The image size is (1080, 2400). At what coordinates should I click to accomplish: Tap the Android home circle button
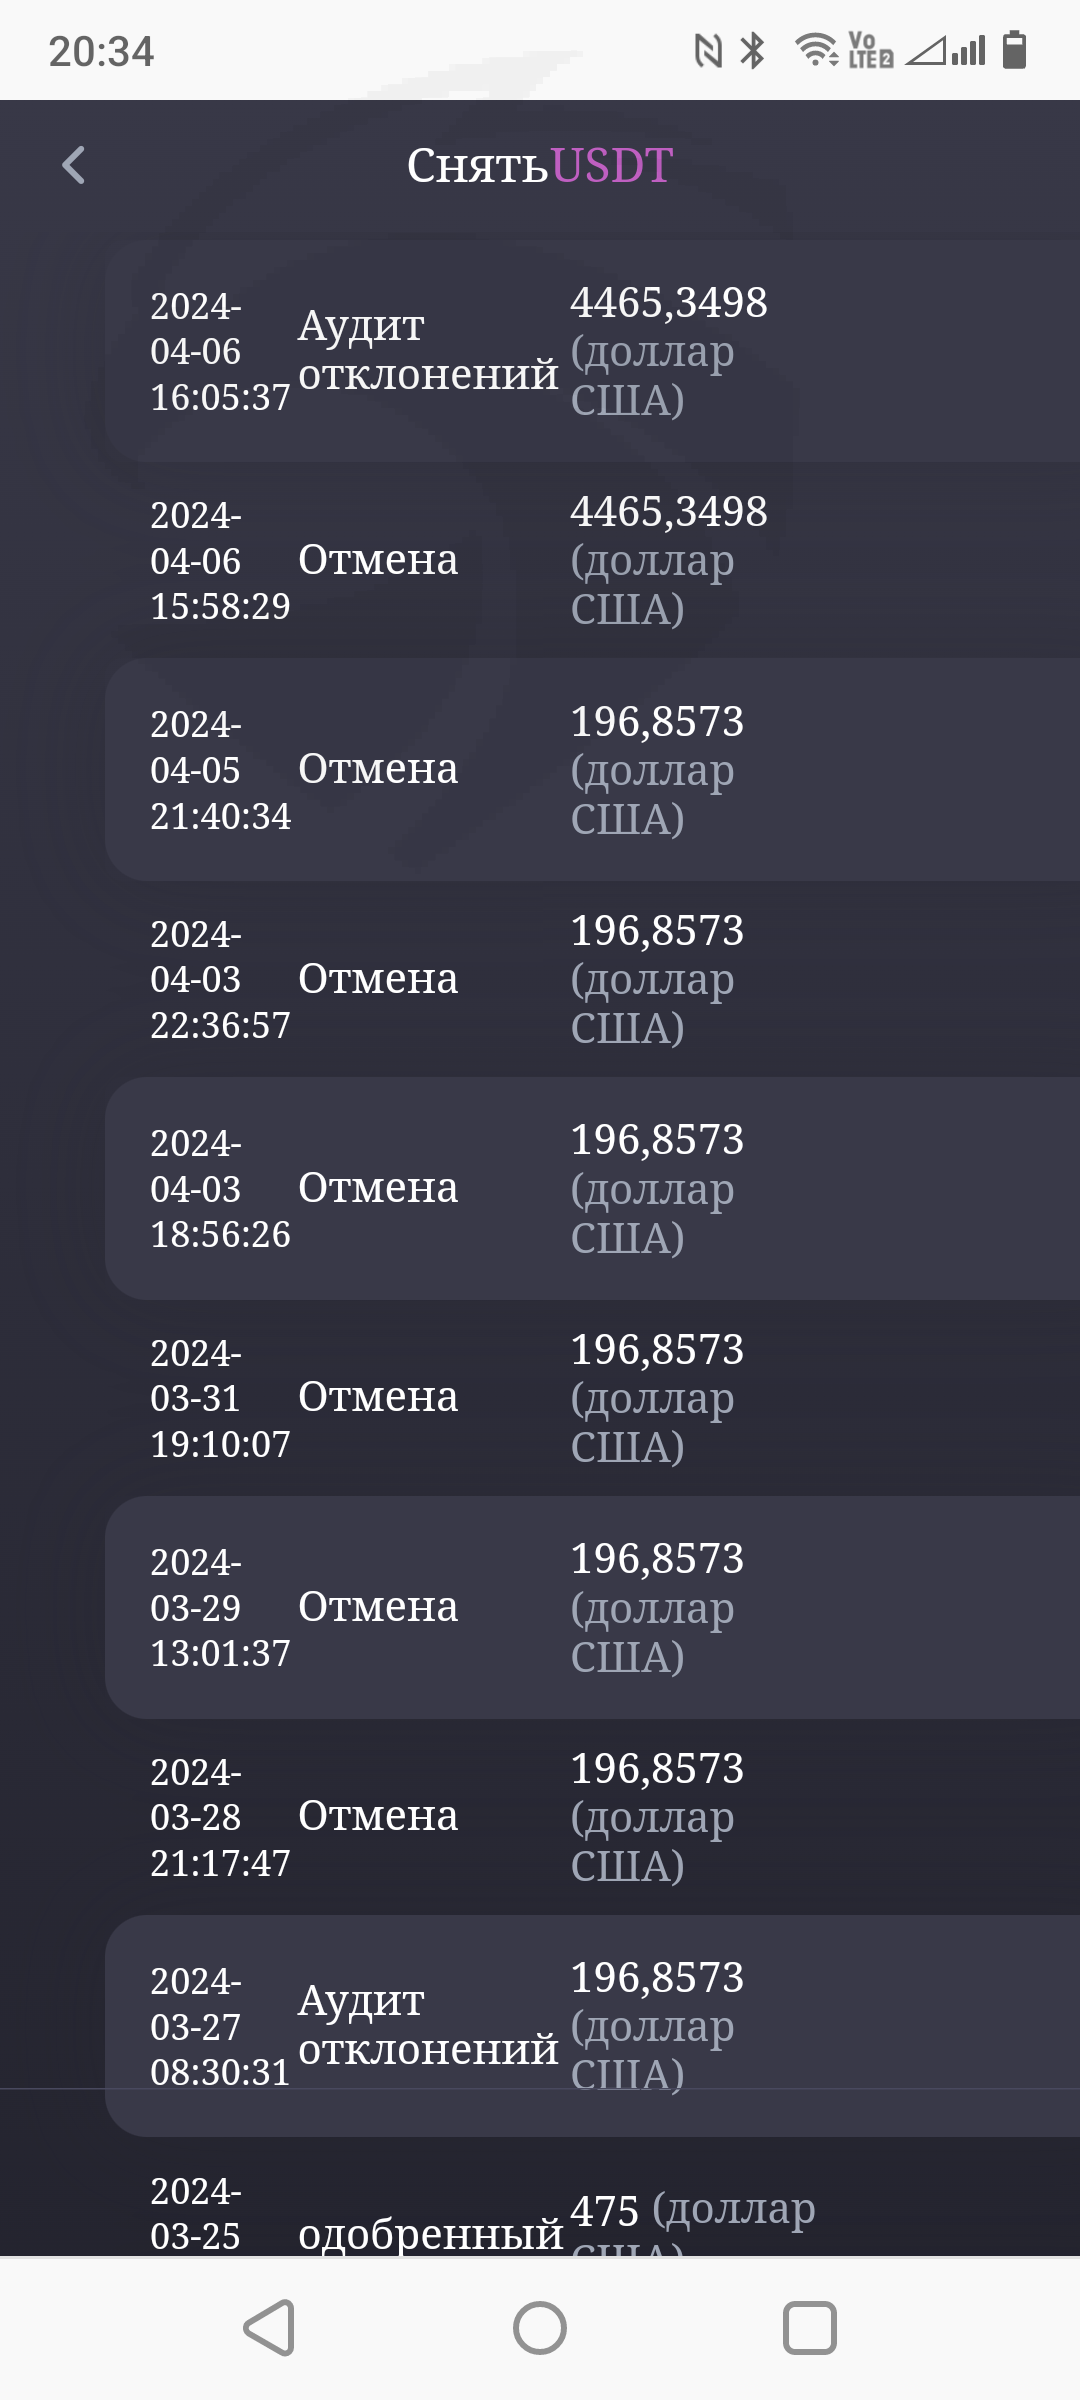pos(540,2328)
